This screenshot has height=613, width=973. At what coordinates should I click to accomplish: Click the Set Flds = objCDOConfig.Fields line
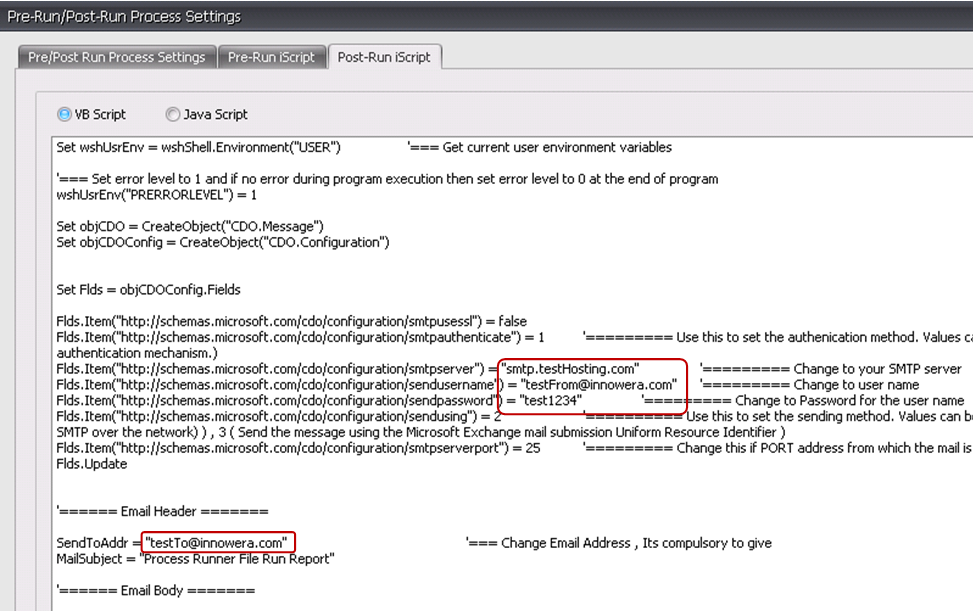click(148, 290)
